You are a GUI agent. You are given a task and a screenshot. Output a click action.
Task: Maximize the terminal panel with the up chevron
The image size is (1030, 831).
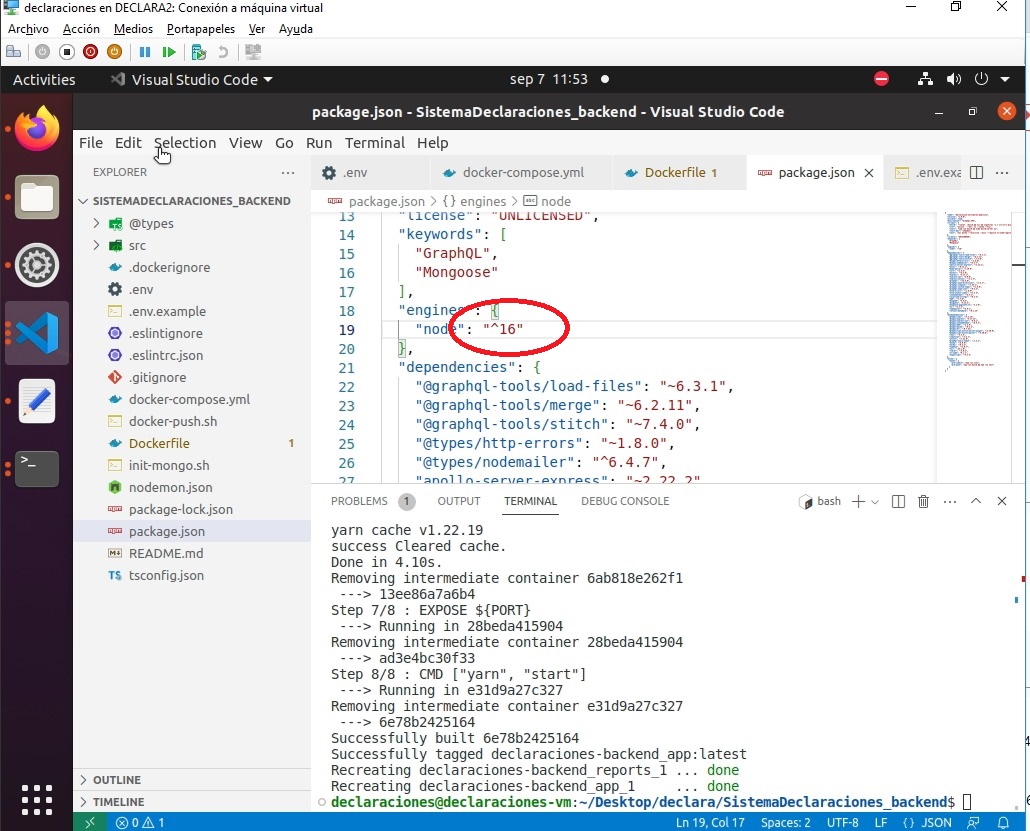coord(976,501)
